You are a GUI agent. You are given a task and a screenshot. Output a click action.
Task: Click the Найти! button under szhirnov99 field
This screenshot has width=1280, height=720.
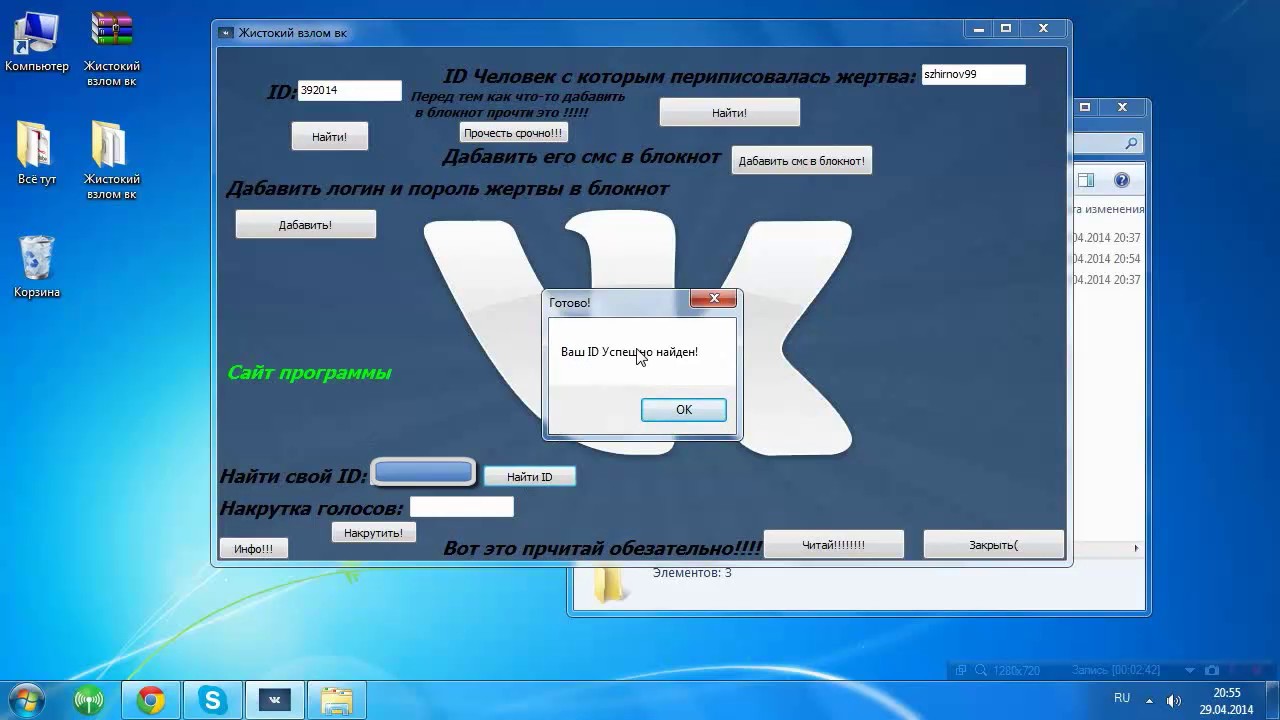tap(730, 113)
